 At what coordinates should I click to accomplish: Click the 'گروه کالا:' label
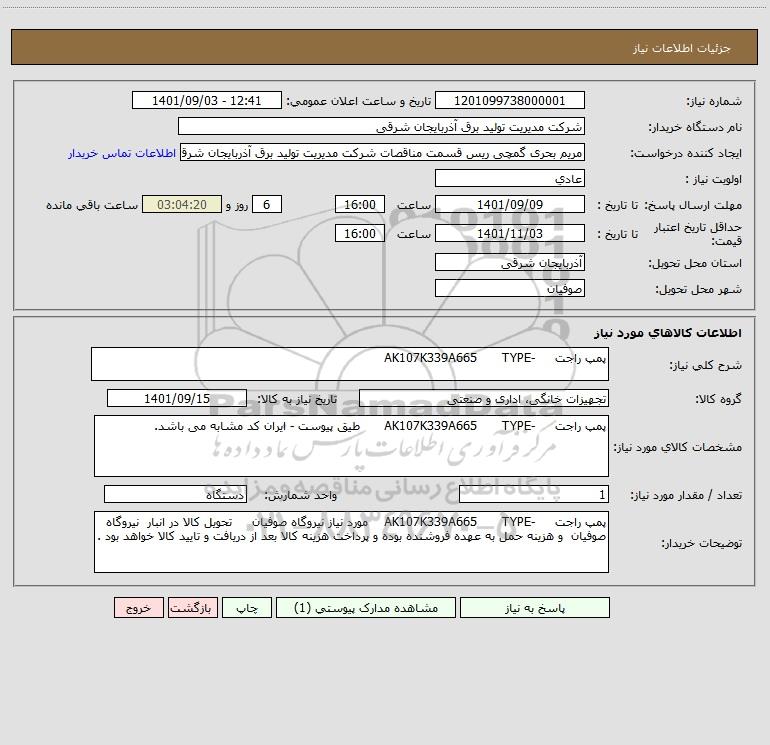tap(718, 399)
